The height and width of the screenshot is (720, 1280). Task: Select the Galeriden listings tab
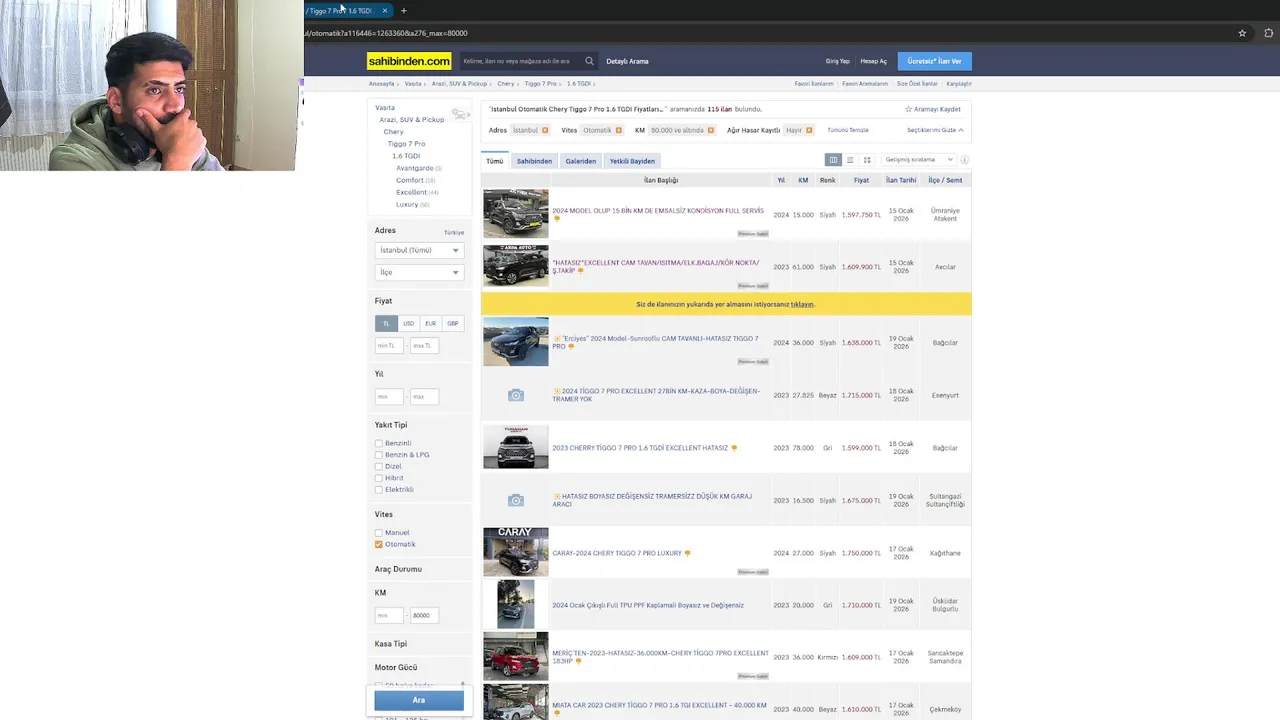[581, 161]
